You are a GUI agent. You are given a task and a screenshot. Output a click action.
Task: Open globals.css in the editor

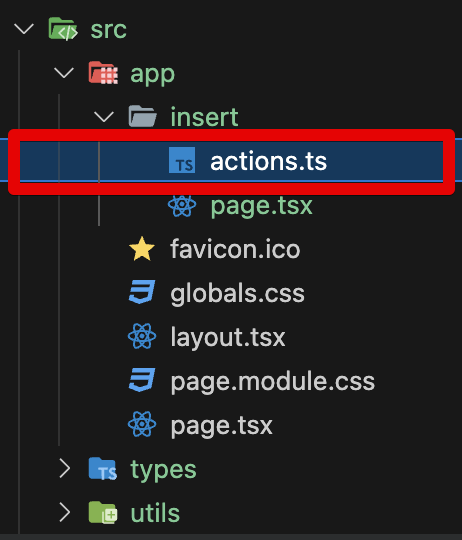(x=238, y=293)
